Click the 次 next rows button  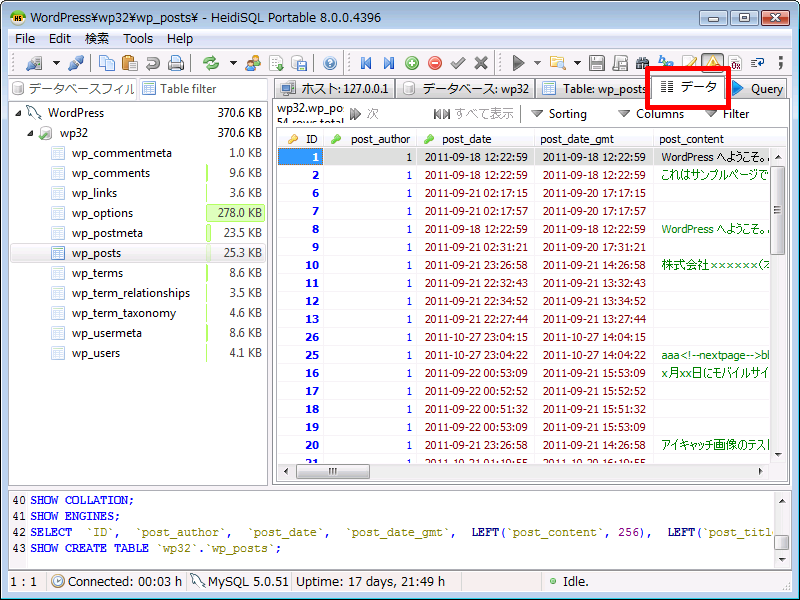coord(364,114)
